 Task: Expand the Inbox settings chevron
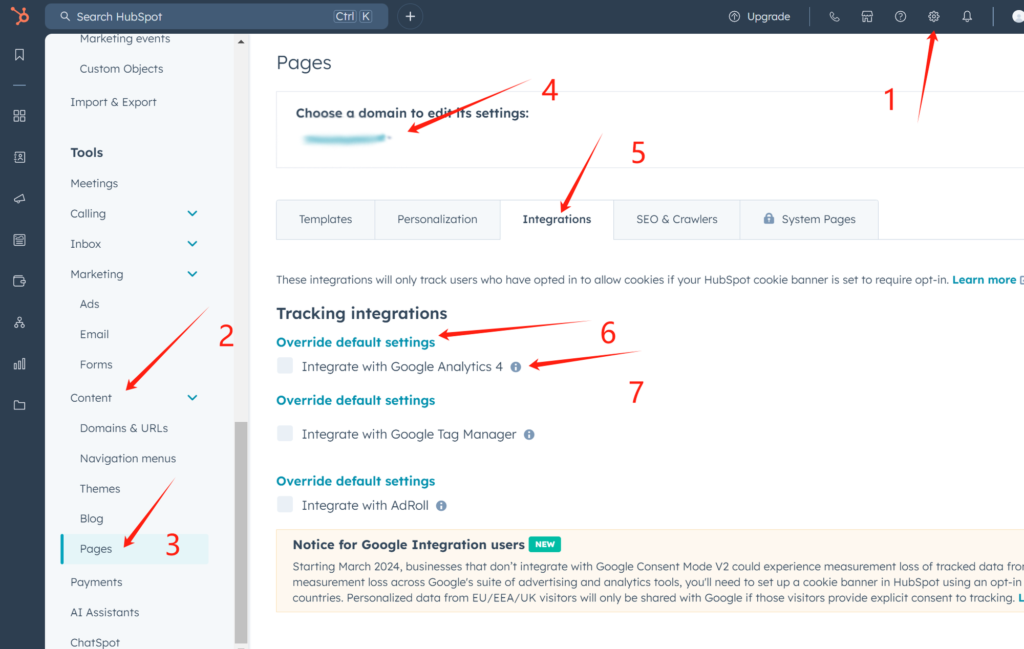pos(192,244)
